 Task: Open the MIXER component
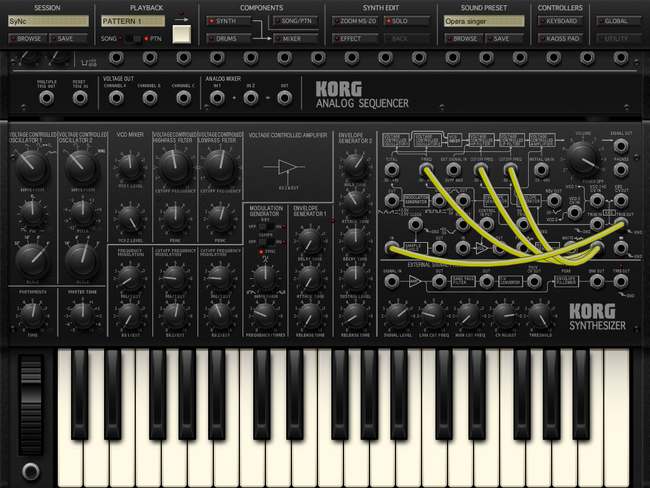tap(296, 39)
